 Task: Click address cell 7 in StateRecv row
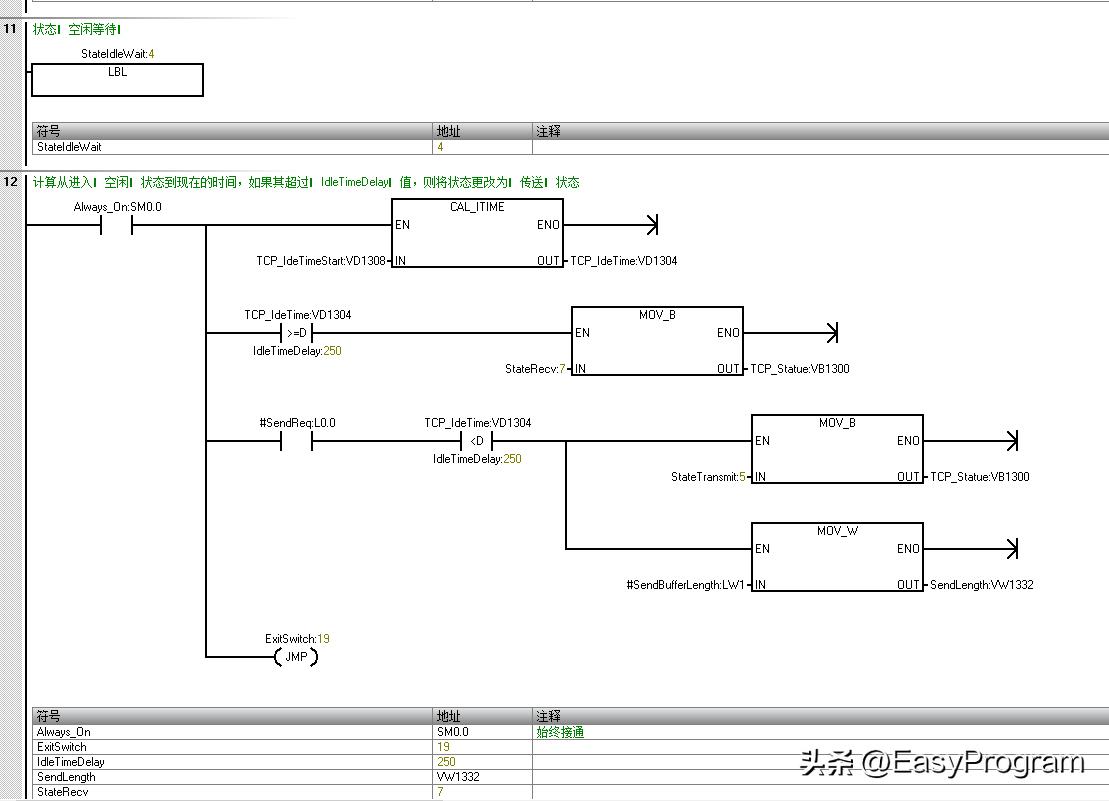(482, 792)
